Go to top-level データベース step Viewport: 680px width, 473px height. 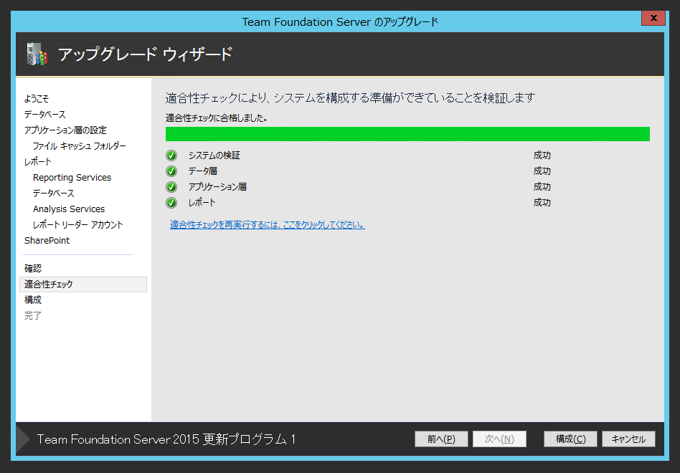pyautogui.click(x=45, y=114)
